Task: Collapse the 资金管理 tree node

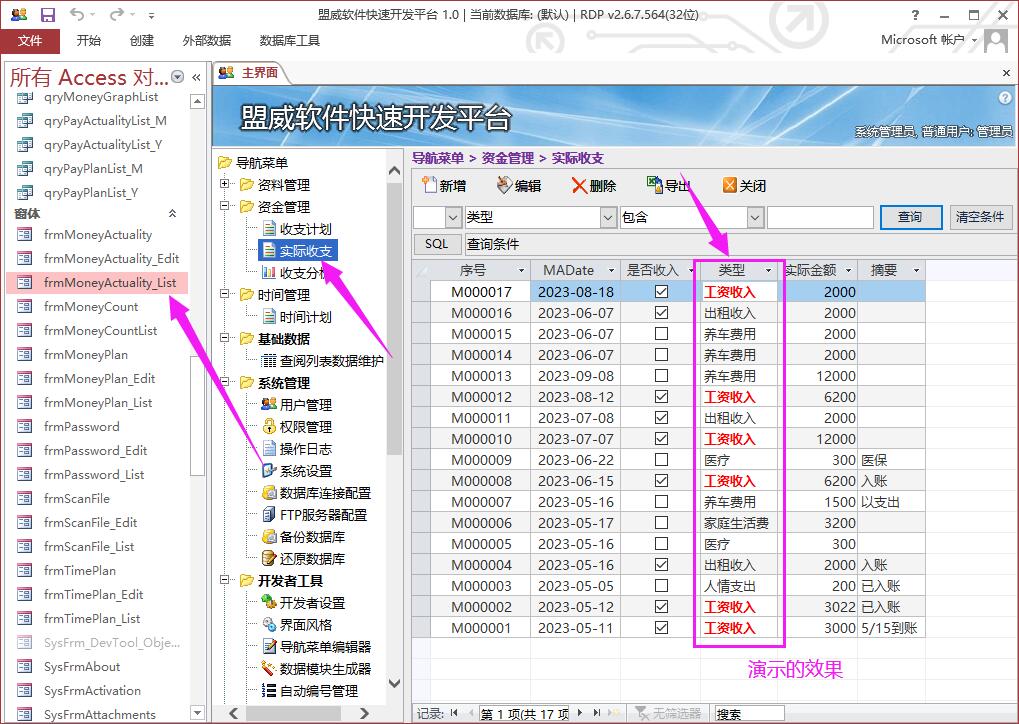Action: click(224, 206)
